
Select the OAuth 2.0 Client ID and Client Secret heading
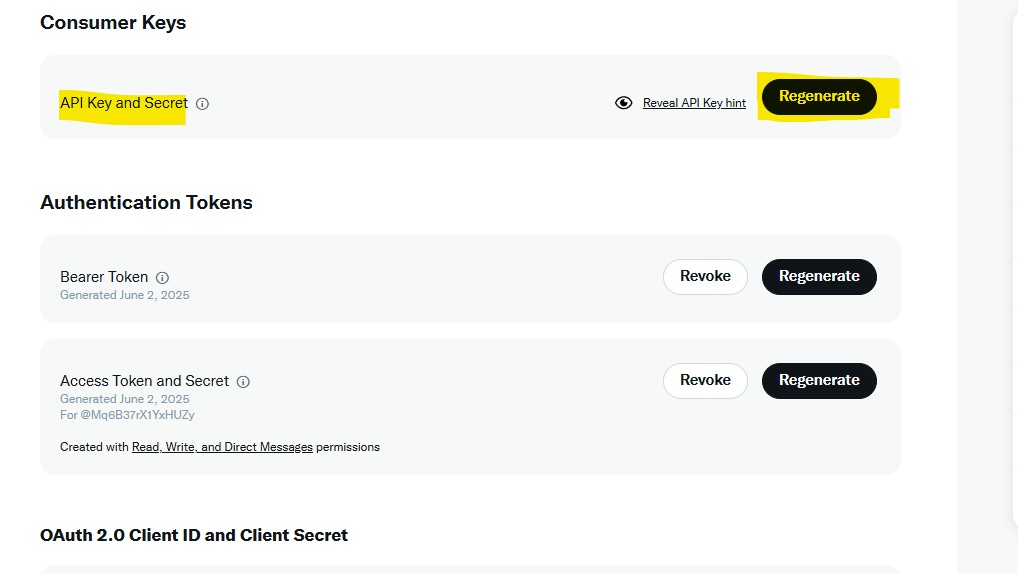(194, 535)
